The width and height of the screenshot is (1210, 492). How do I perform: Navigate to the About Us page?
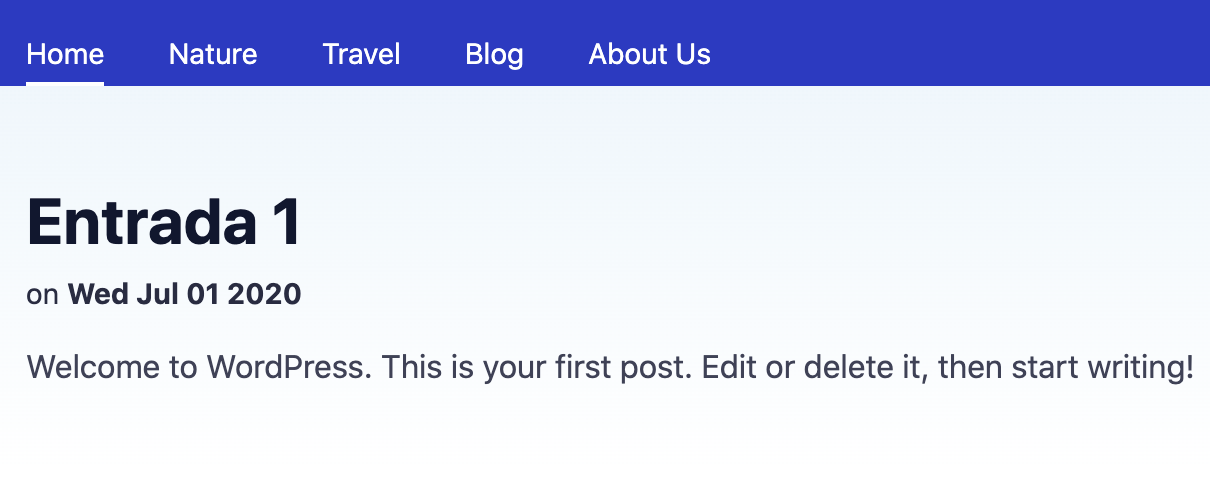click(649, 54)
